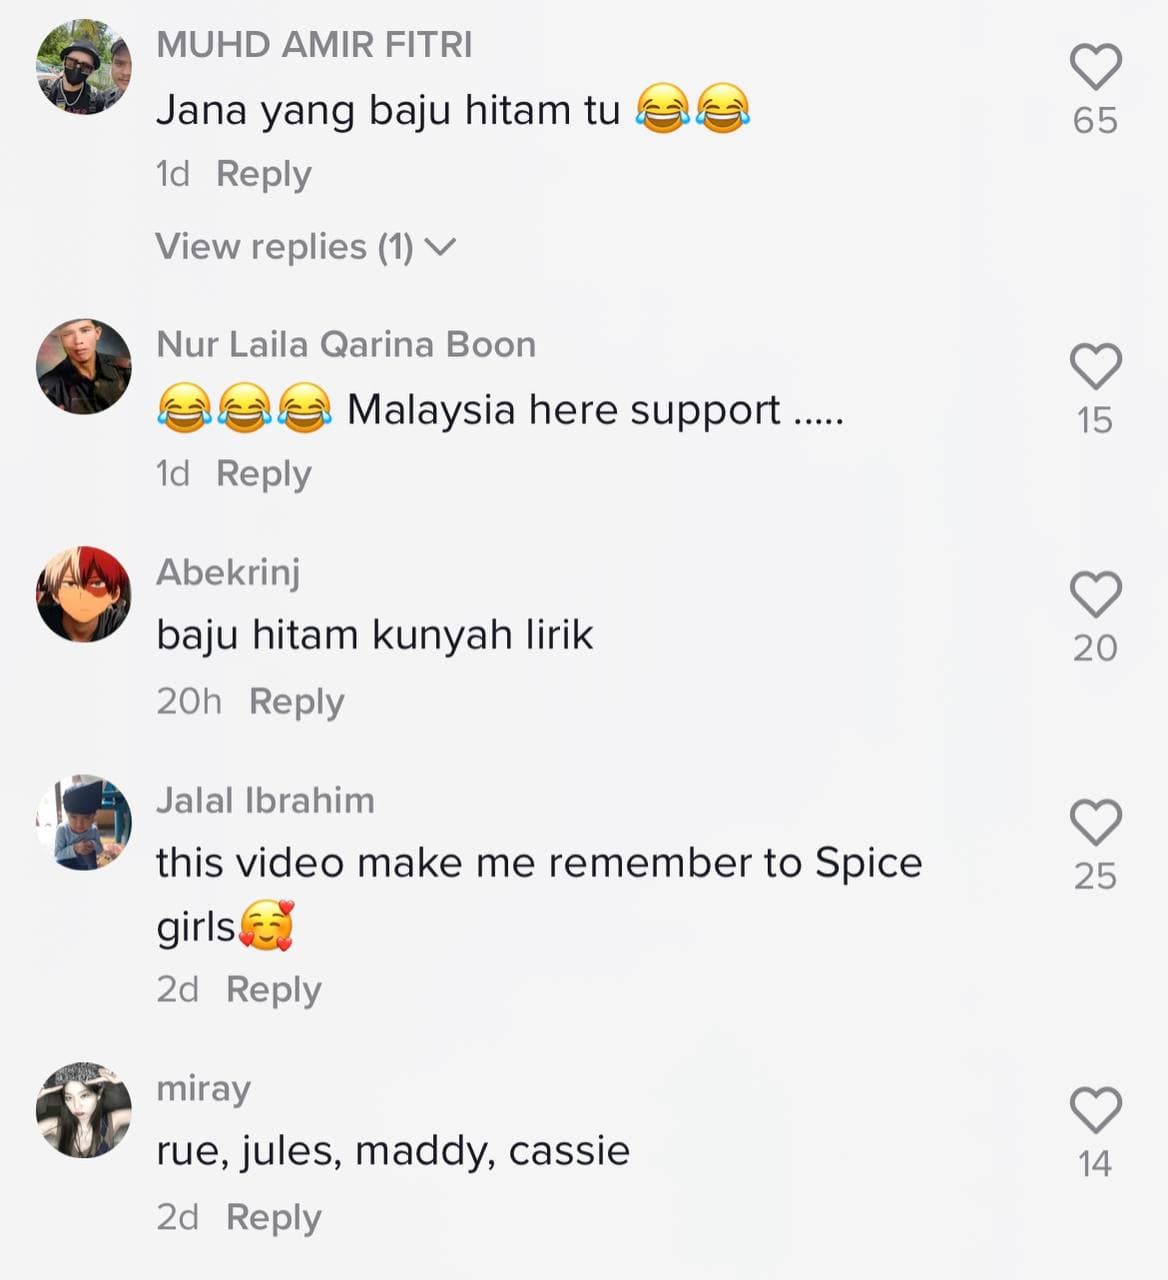Open miray's profile picture
This screenshot has height=1280, width=1168.
point(84,1110)
